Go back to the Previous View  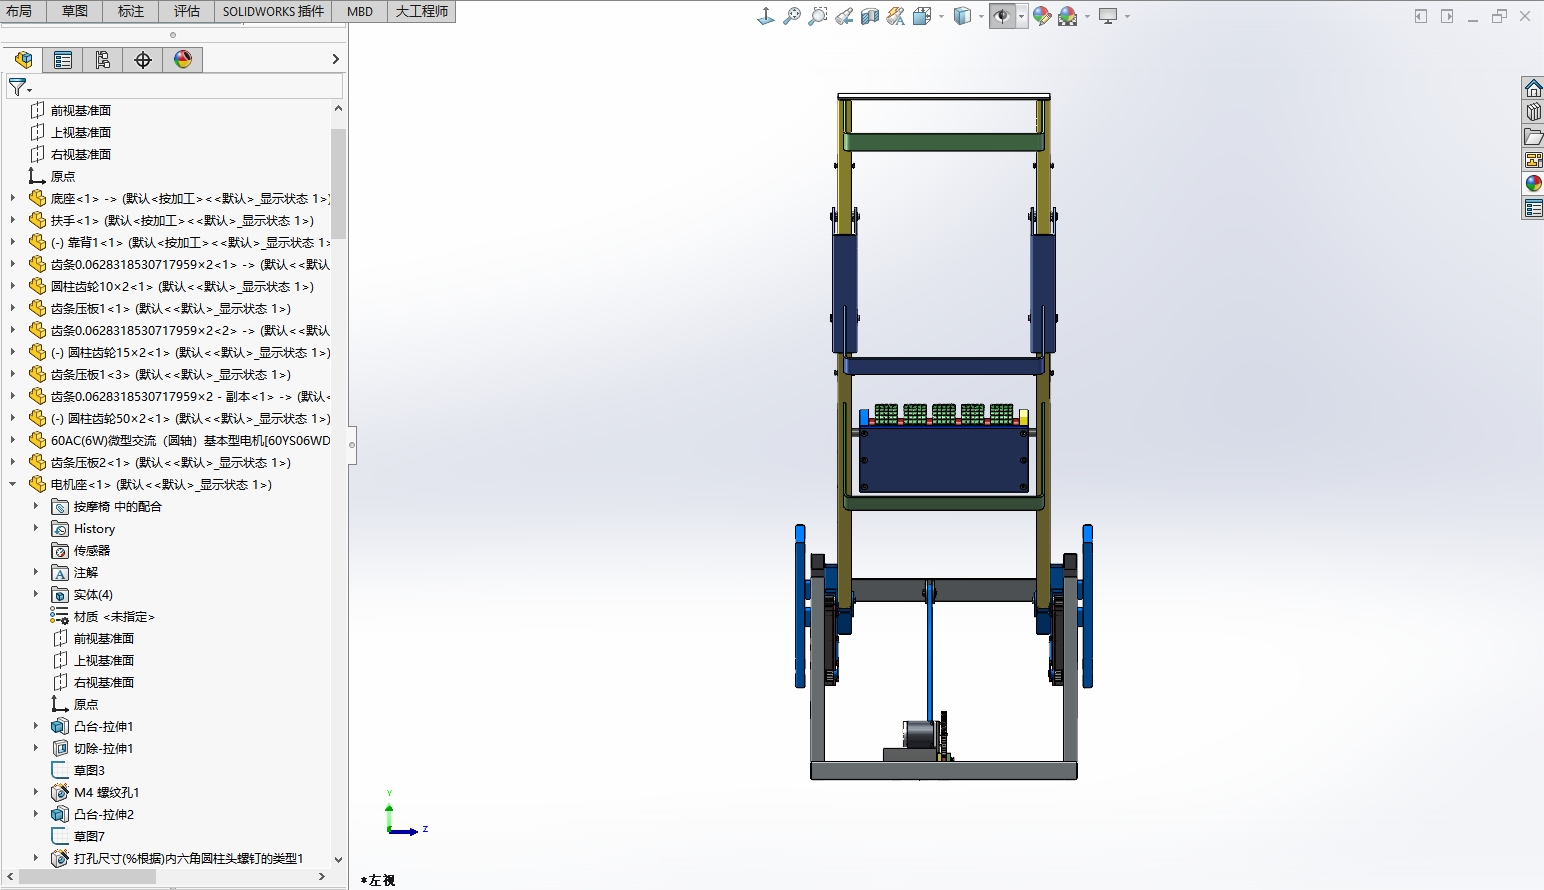[x=844, y=16]
